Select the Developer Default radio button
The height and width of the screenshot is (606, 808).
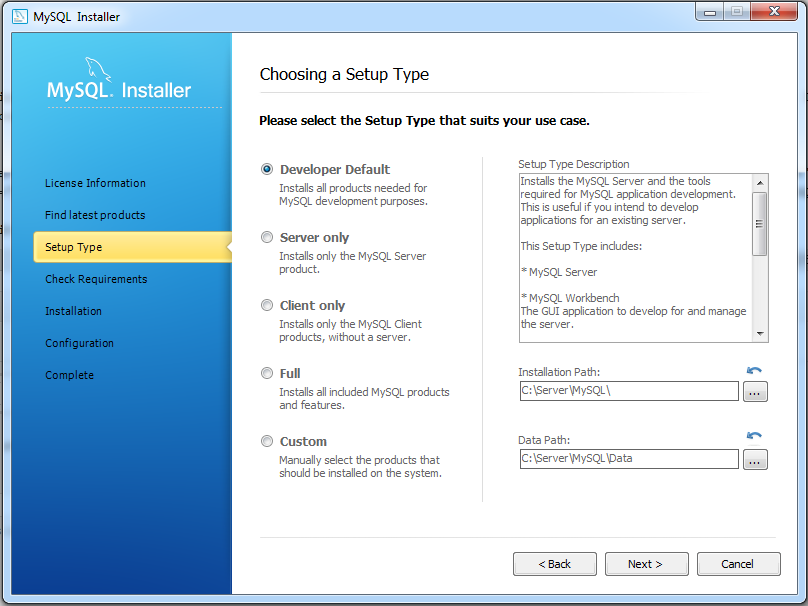(267, 169)
